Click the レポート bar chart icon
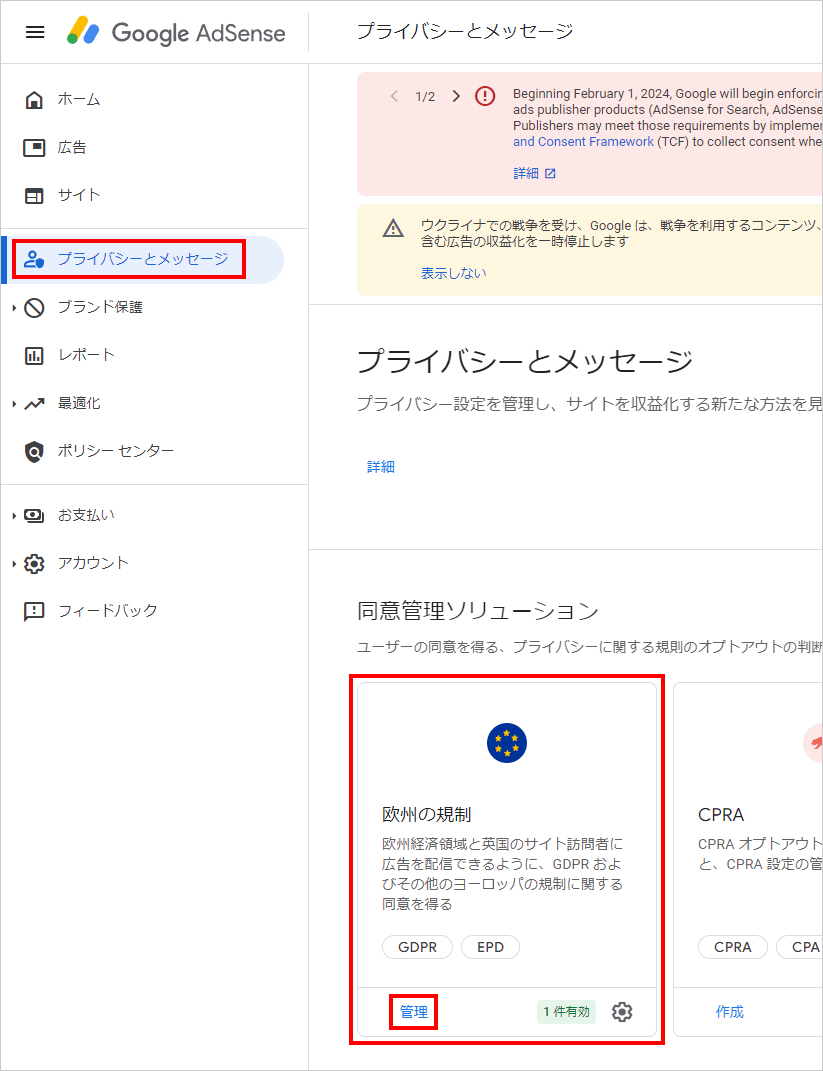The height and width of the screenshot is (1071, 823). 34,356
